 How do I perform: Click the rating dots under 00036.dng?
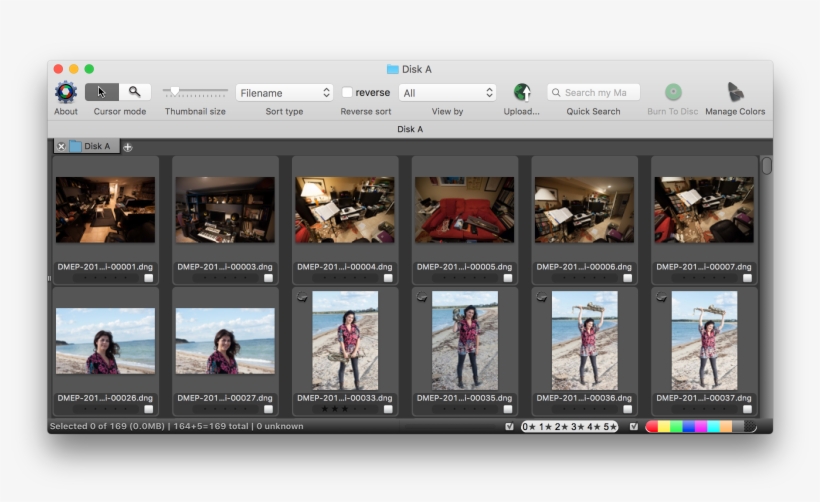(584, 409)
